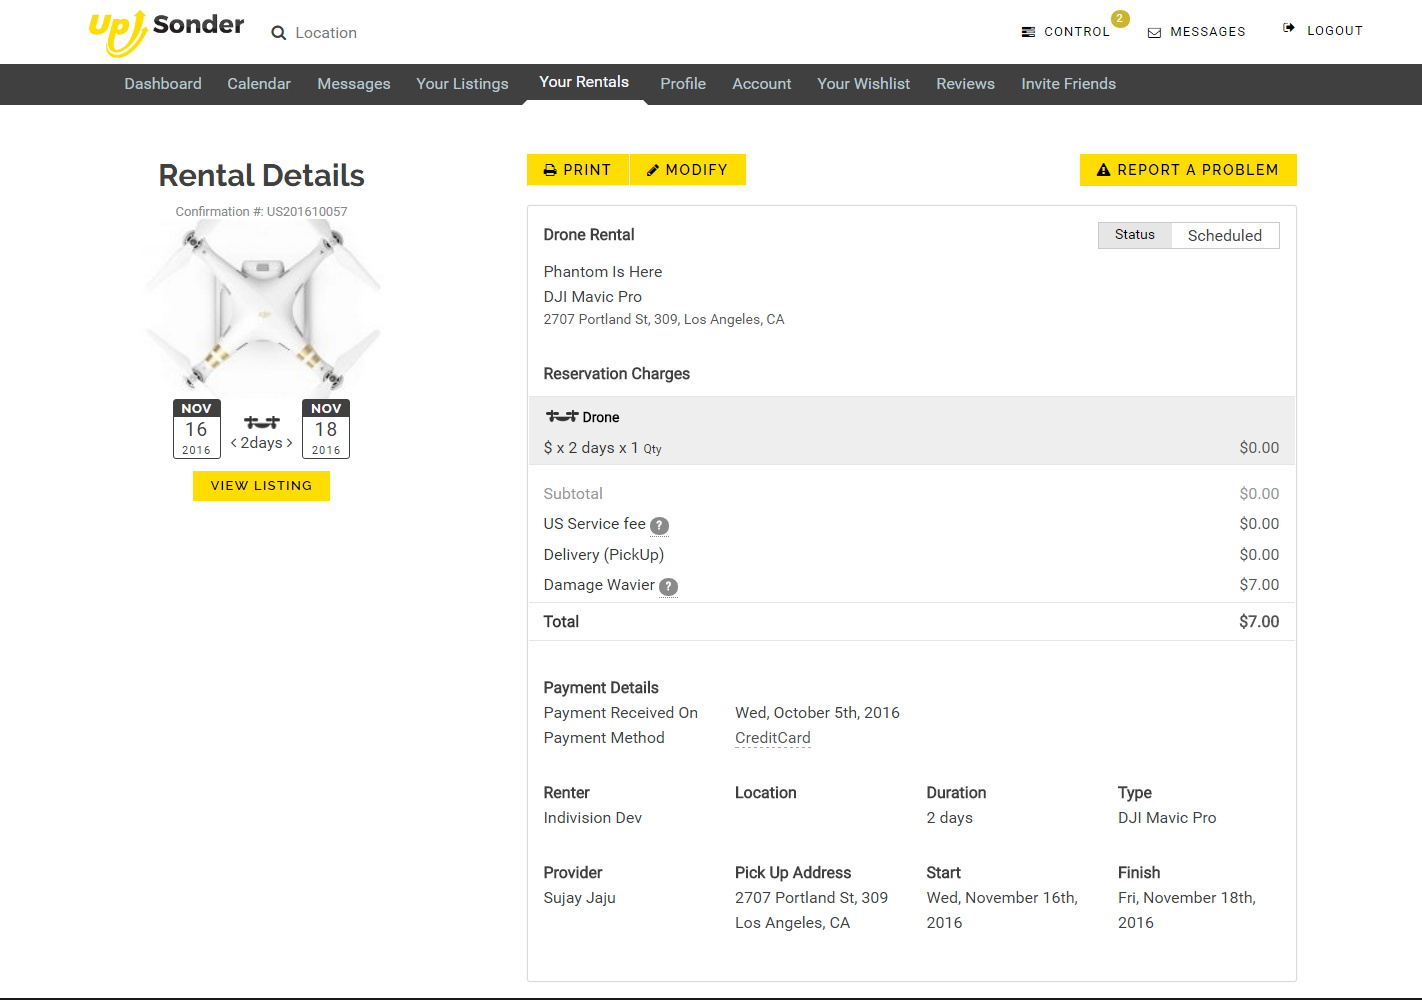This screenshot has width=1422, height=1000.
Task: Click the Logout link
Action: pyautogui.click(x=1335, y=31)
